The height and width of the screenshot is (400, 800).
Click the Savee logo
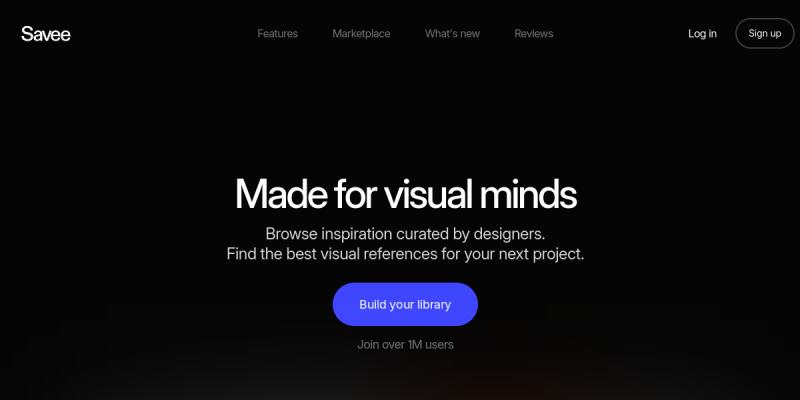pyautogui.click(x=46, y=34)
